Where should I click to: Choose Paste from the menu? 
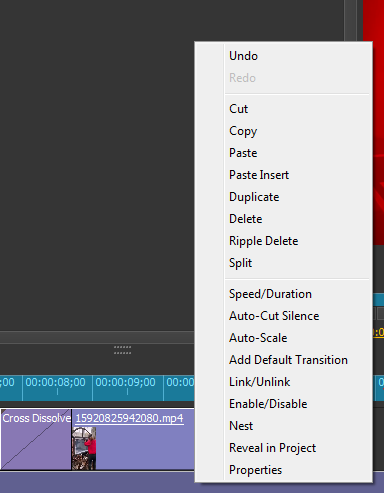[x=283, y=153]
